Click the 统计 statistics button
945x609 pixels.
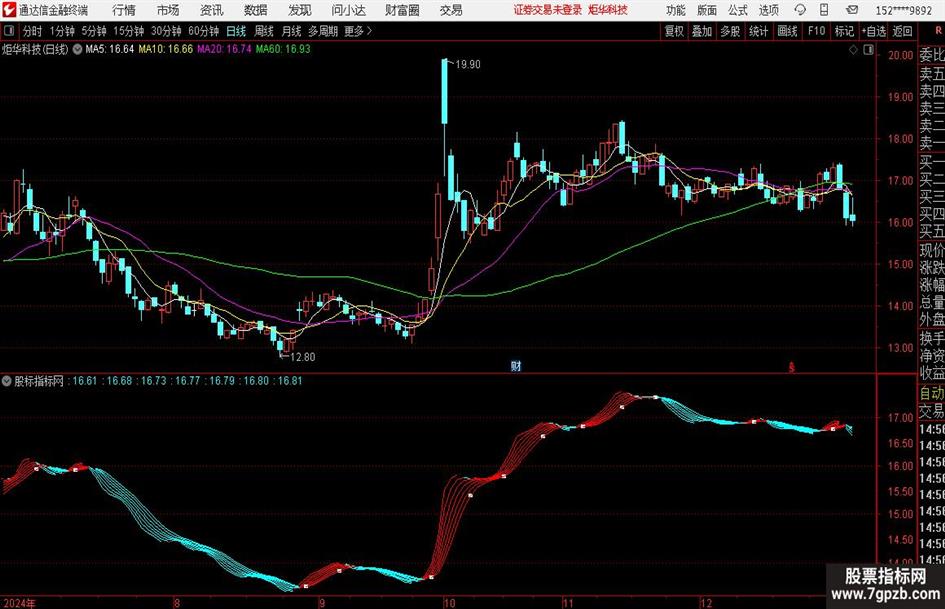pos(758,31)
